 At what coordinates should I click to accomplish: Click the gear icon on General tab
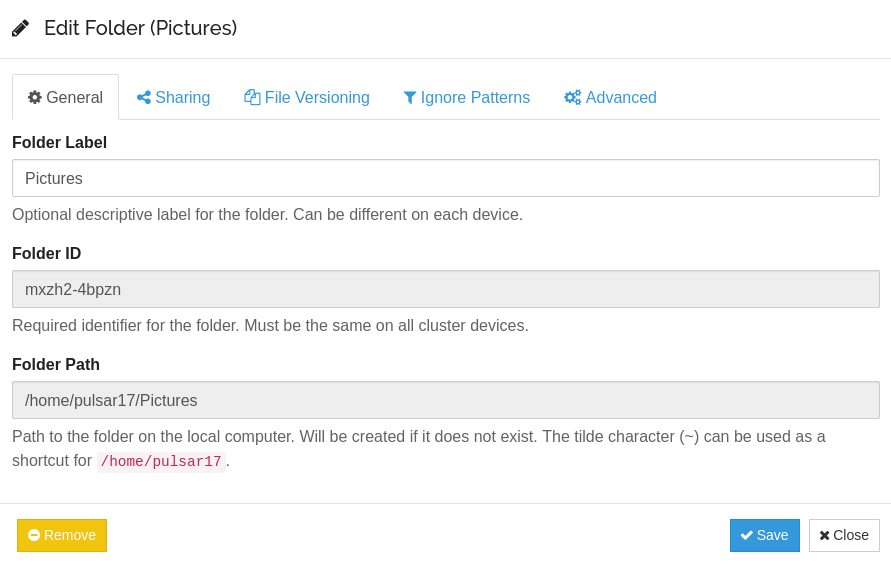(35, 97)
